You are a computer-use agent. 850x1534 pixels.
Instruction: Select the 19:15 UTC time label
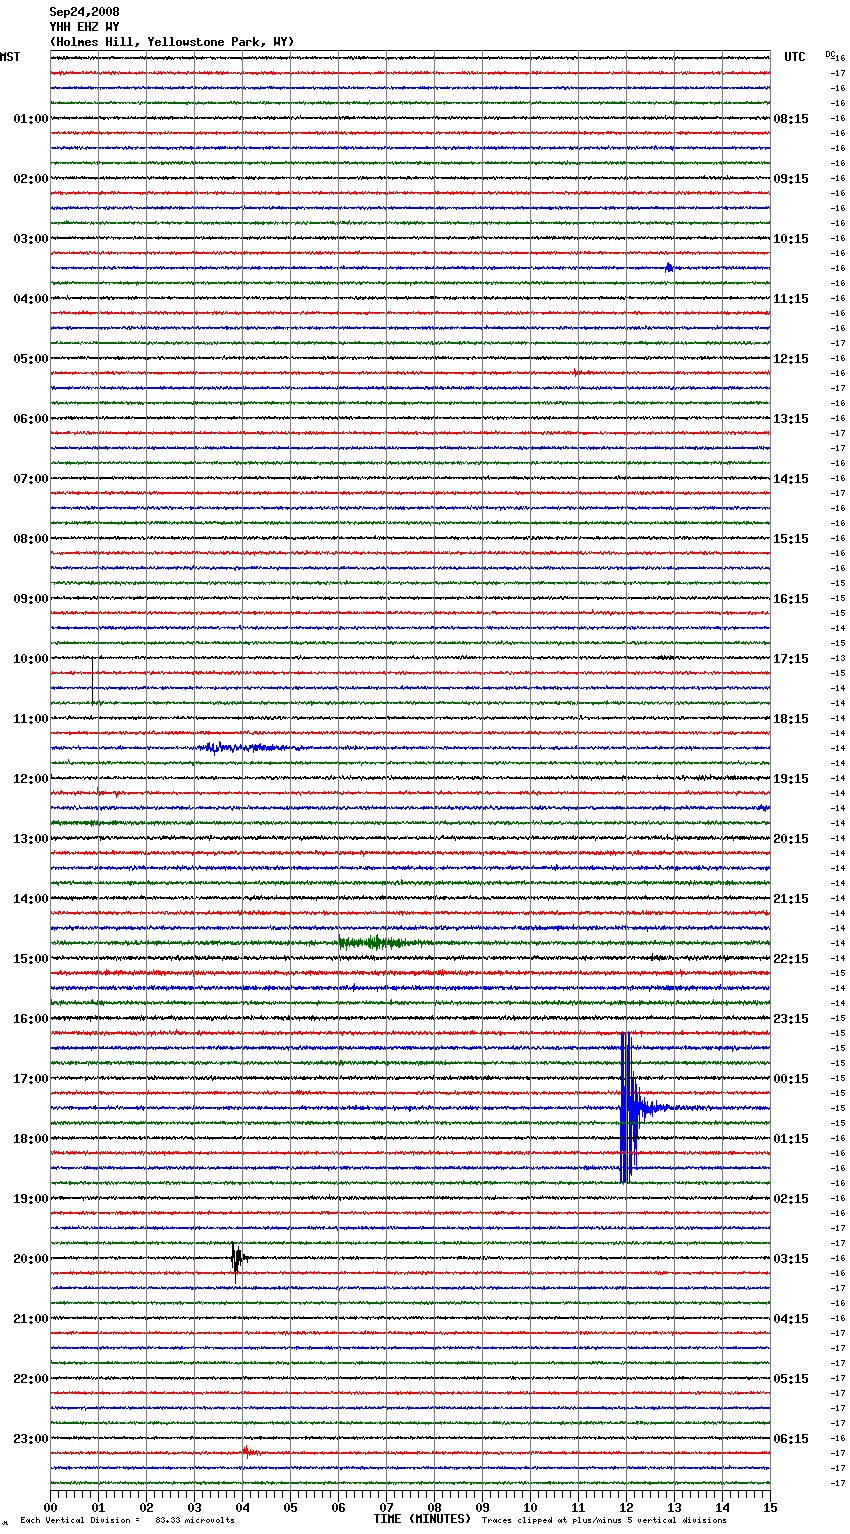click(791, 779)
